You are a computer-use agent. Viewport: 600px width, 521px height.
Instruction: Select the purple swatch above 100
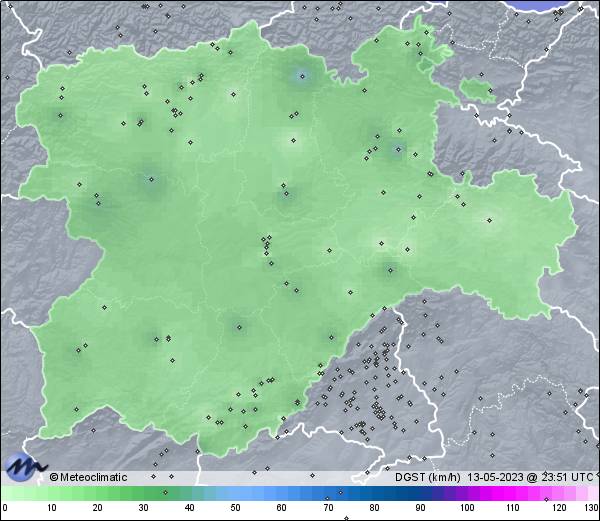(x=466, y=493)
